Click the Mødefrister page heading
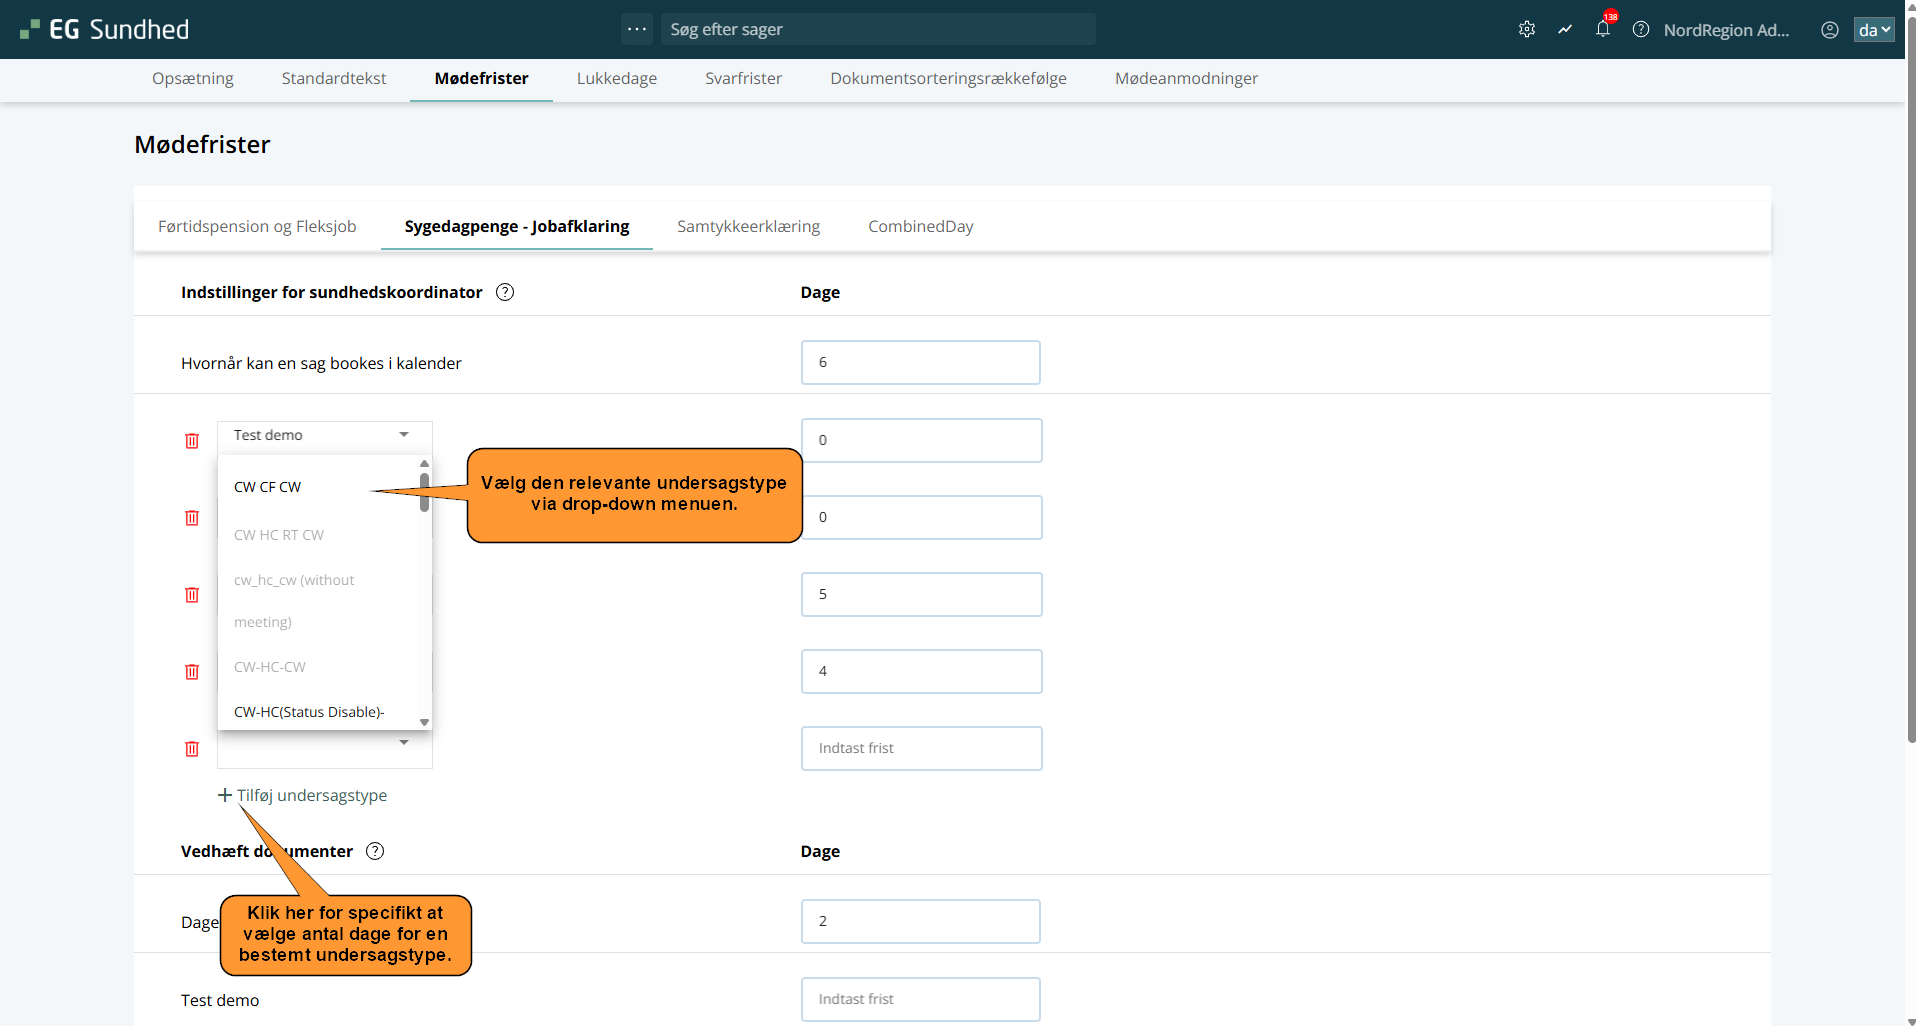Image resolution: width=1916 pixels, height=1026 pixels. click(x=202, y=145)
